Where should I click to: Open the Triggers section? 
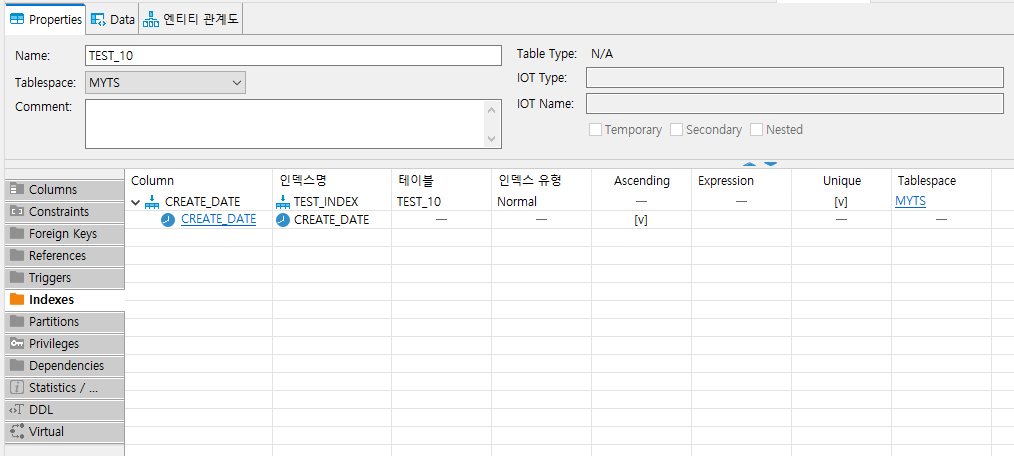click(65, 277)
